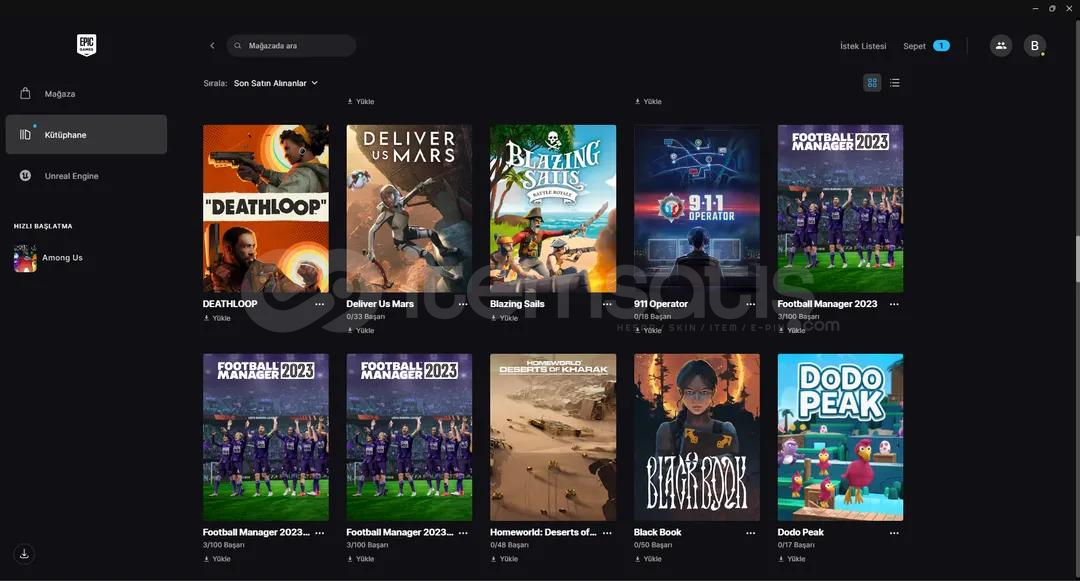Viewport: 1080px width, 581px height.
Task: Click the '0/17 Başarı' achievements text
Action: coord(796,545)
